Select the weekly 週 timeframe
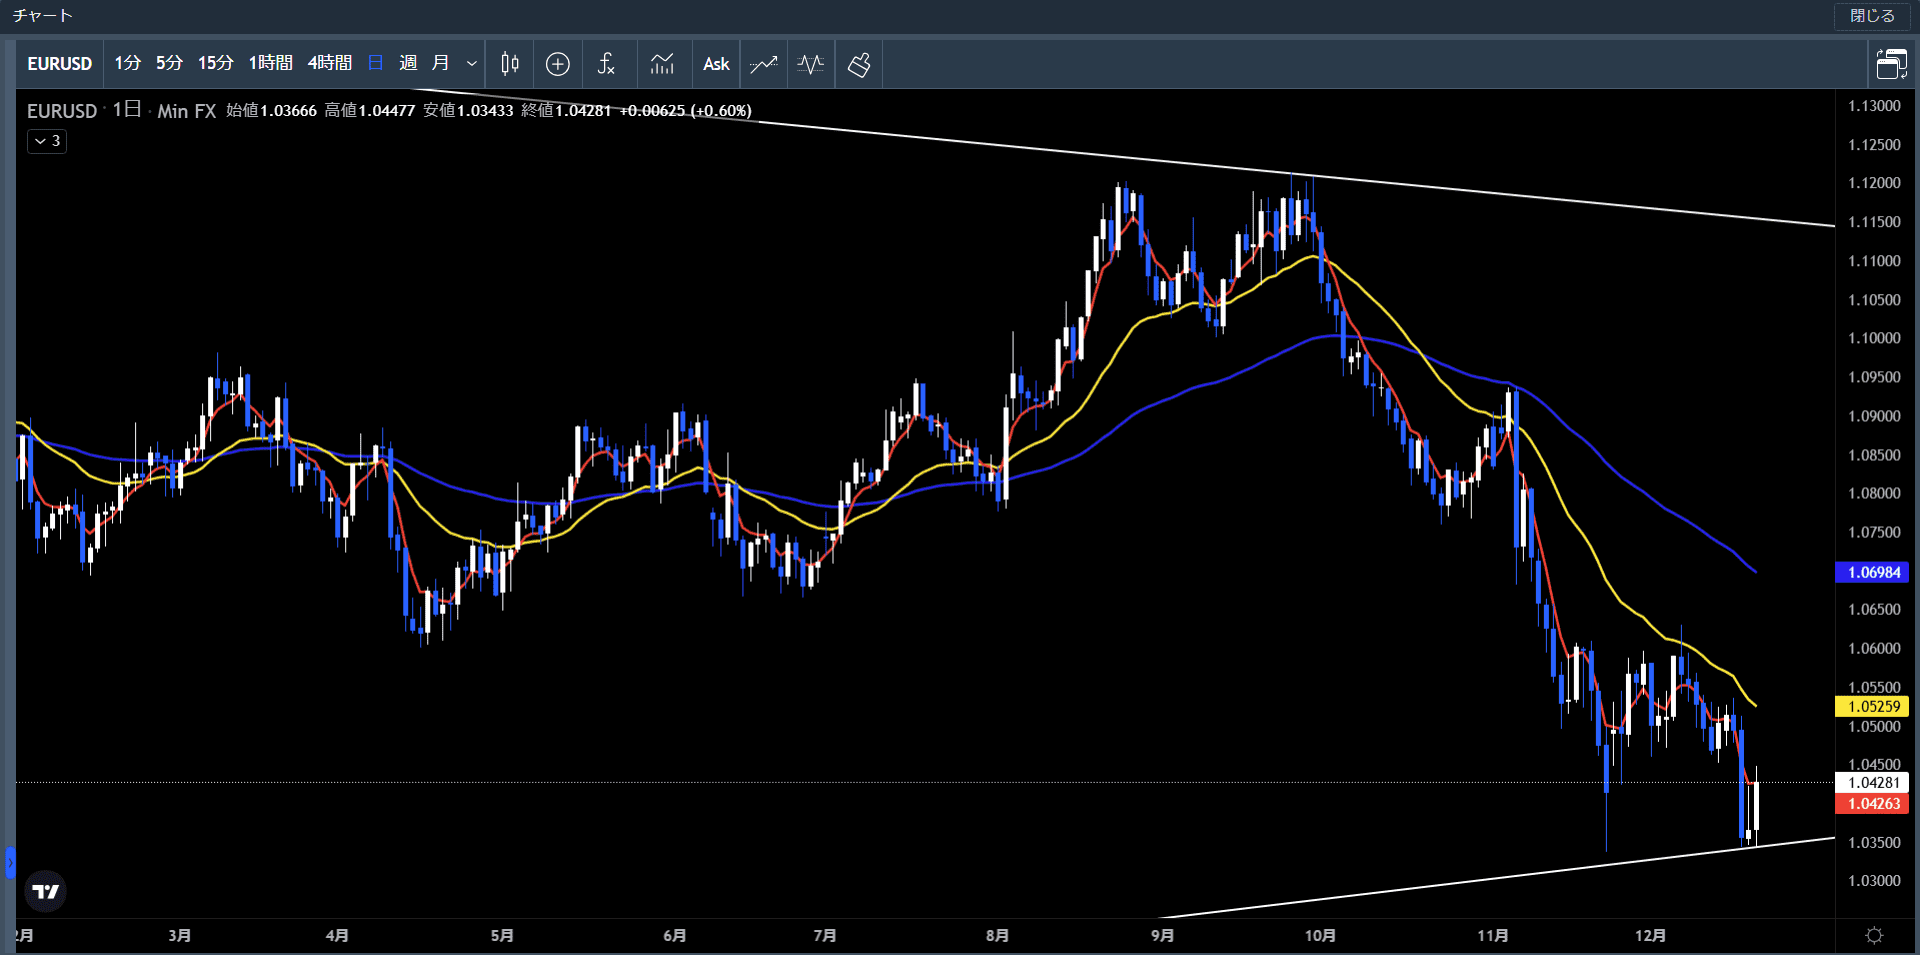The width and height of the screenshot is (1920, 955). (408, 63)
